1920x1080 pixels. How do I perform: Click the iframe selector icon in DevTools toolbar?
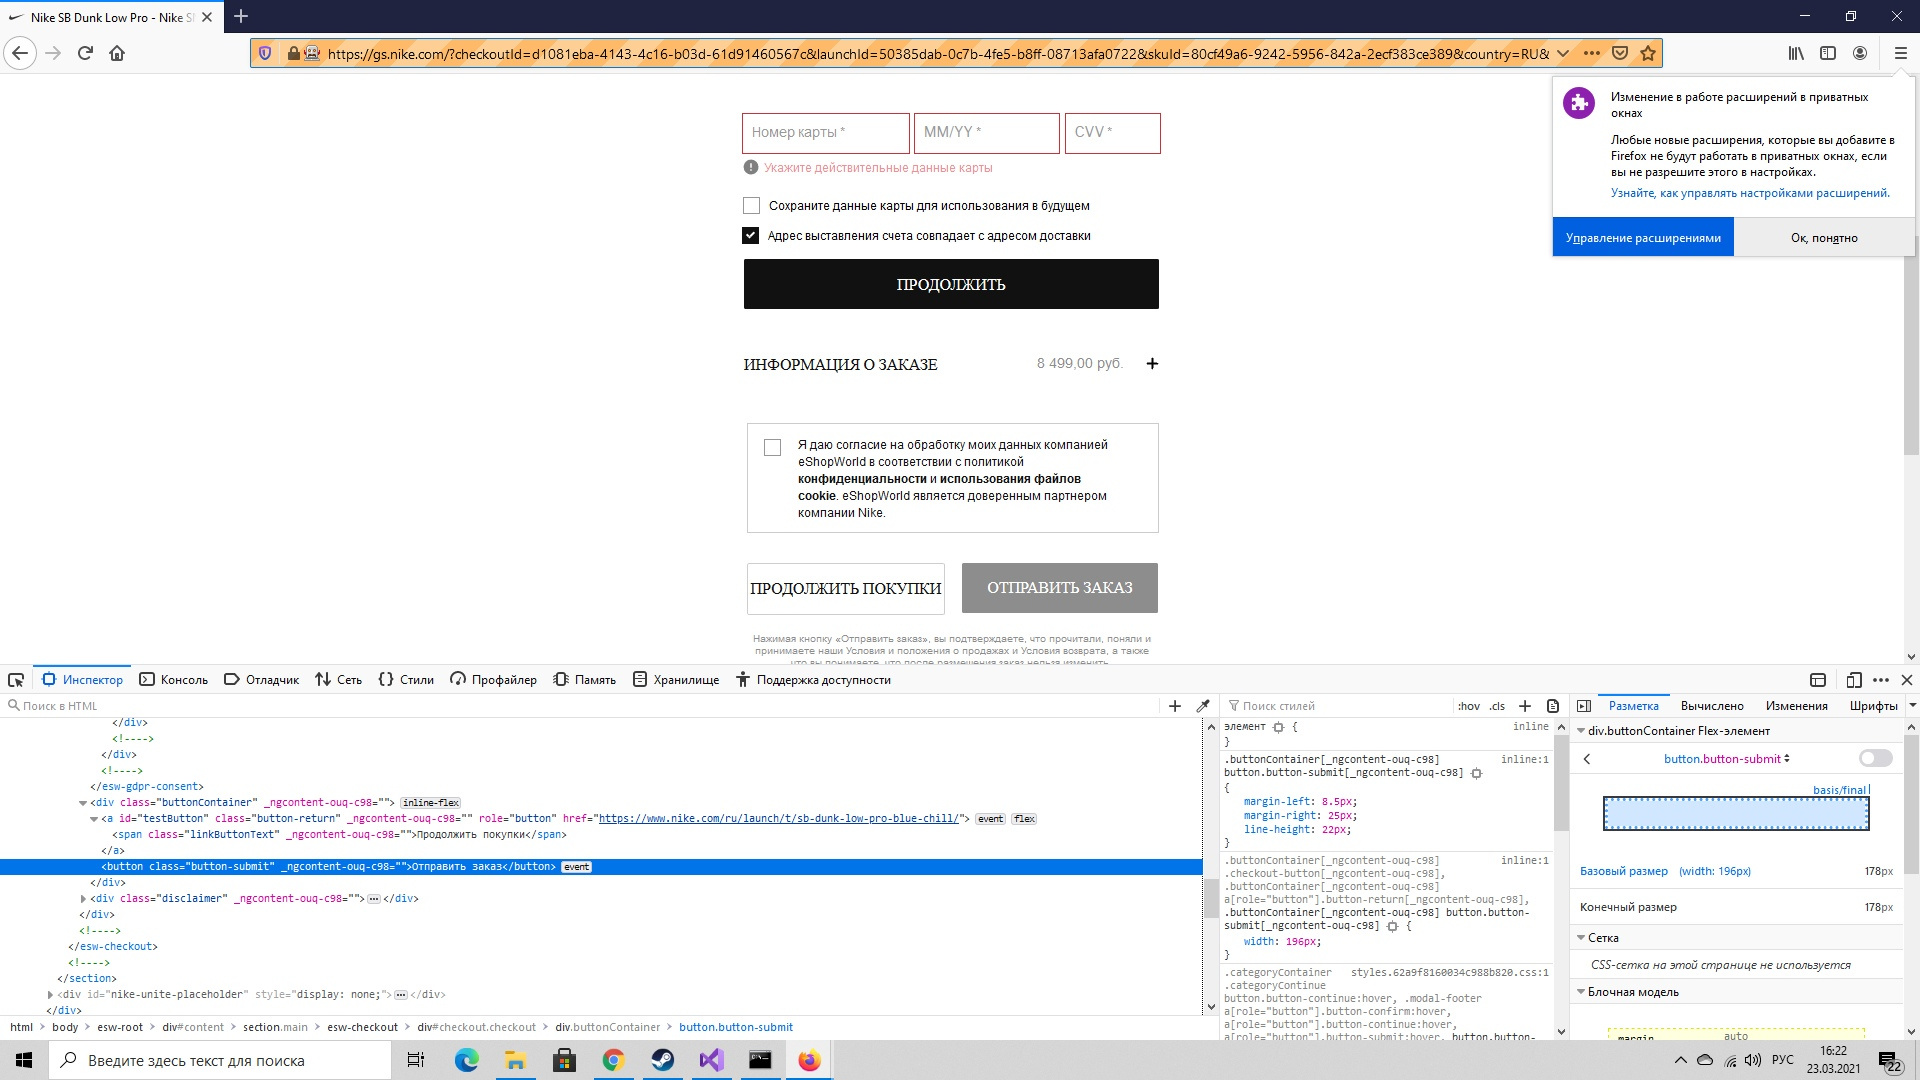(1818, 680)
